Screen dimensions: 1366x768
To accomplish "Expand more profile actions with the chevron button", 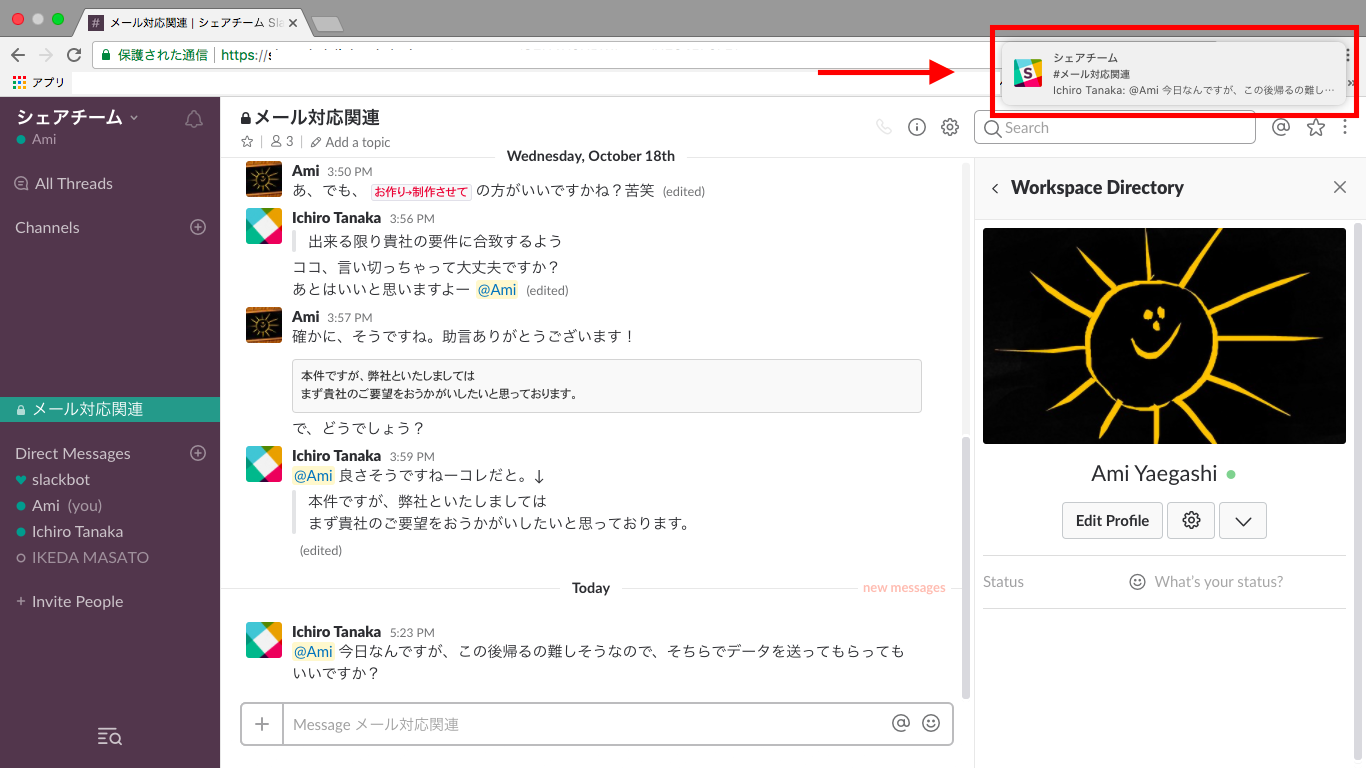I will click(x=1242, y=520).
